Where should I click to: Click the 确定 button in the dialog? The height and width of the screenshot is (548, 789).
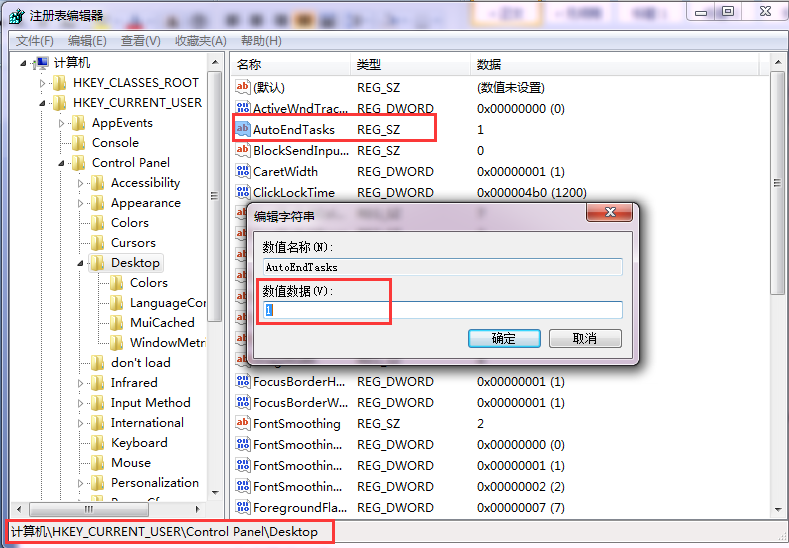click(504, 338)
